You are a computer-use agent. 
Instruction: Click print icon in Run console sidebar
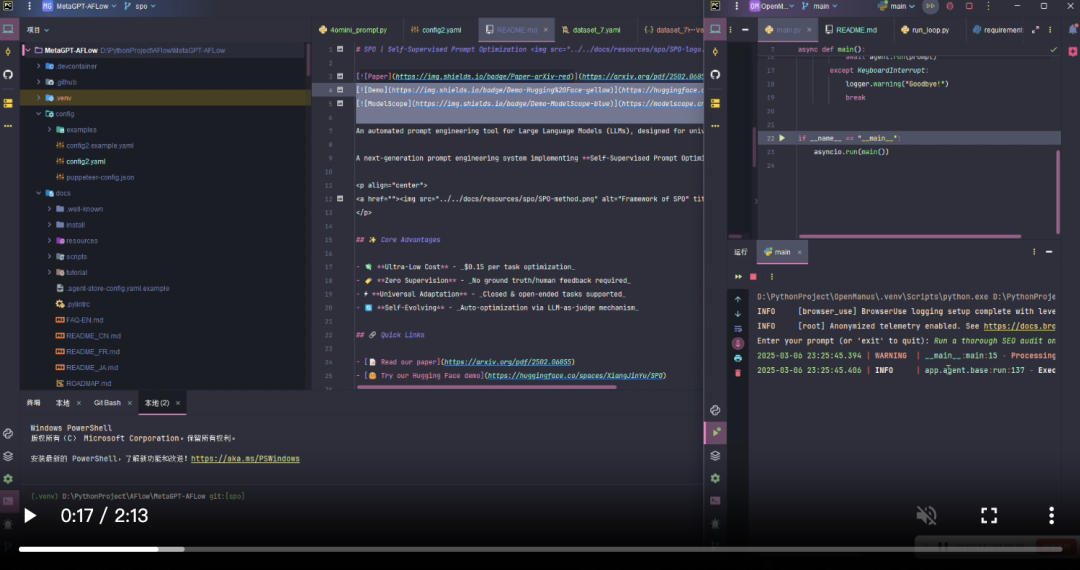tap(738, 359)
